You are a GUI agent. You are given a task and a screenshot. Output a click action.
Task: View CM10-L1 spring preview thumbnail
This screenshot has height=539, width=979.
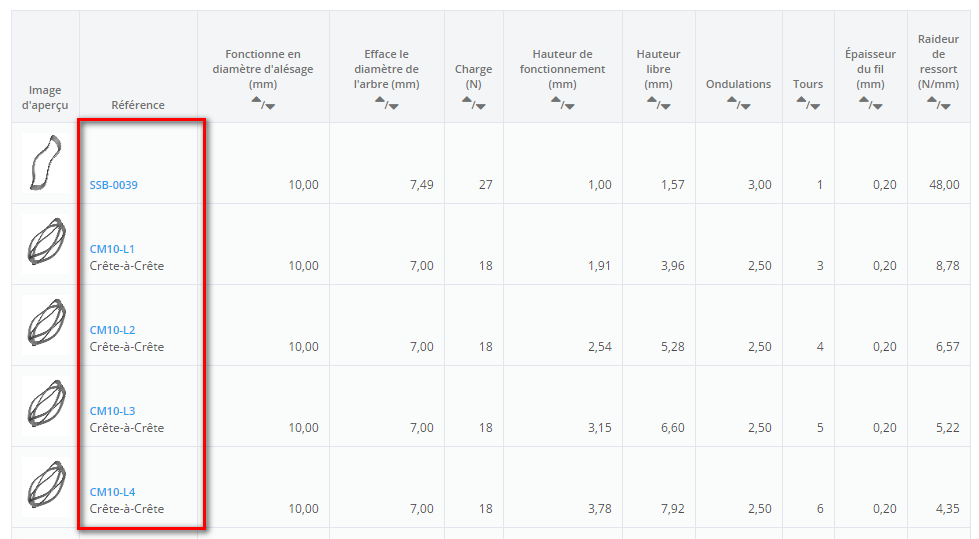46,242
